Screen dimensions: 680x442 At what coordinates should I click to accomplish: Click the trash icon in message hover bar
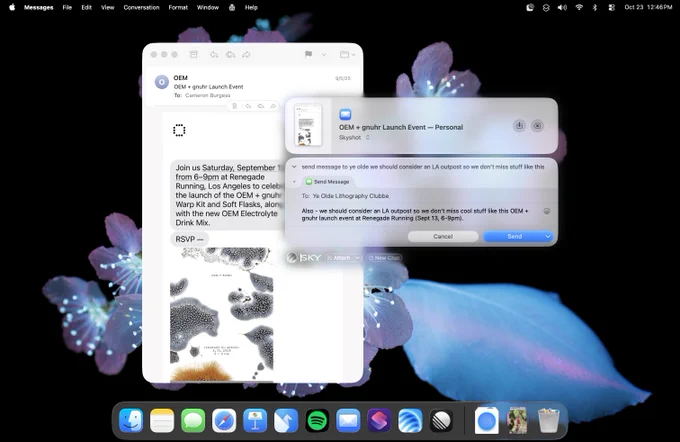(x=235, y=106)
